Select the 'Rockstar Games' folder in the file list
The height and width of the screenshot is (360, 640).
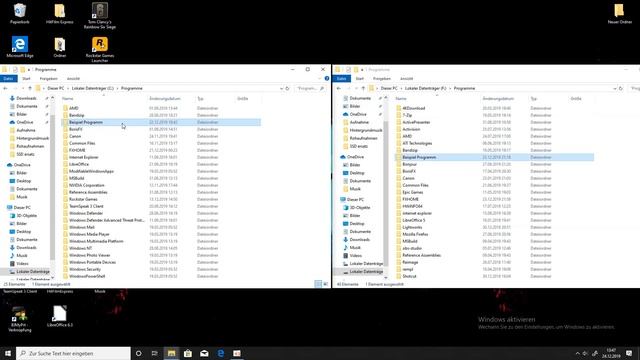coord(161,199)
